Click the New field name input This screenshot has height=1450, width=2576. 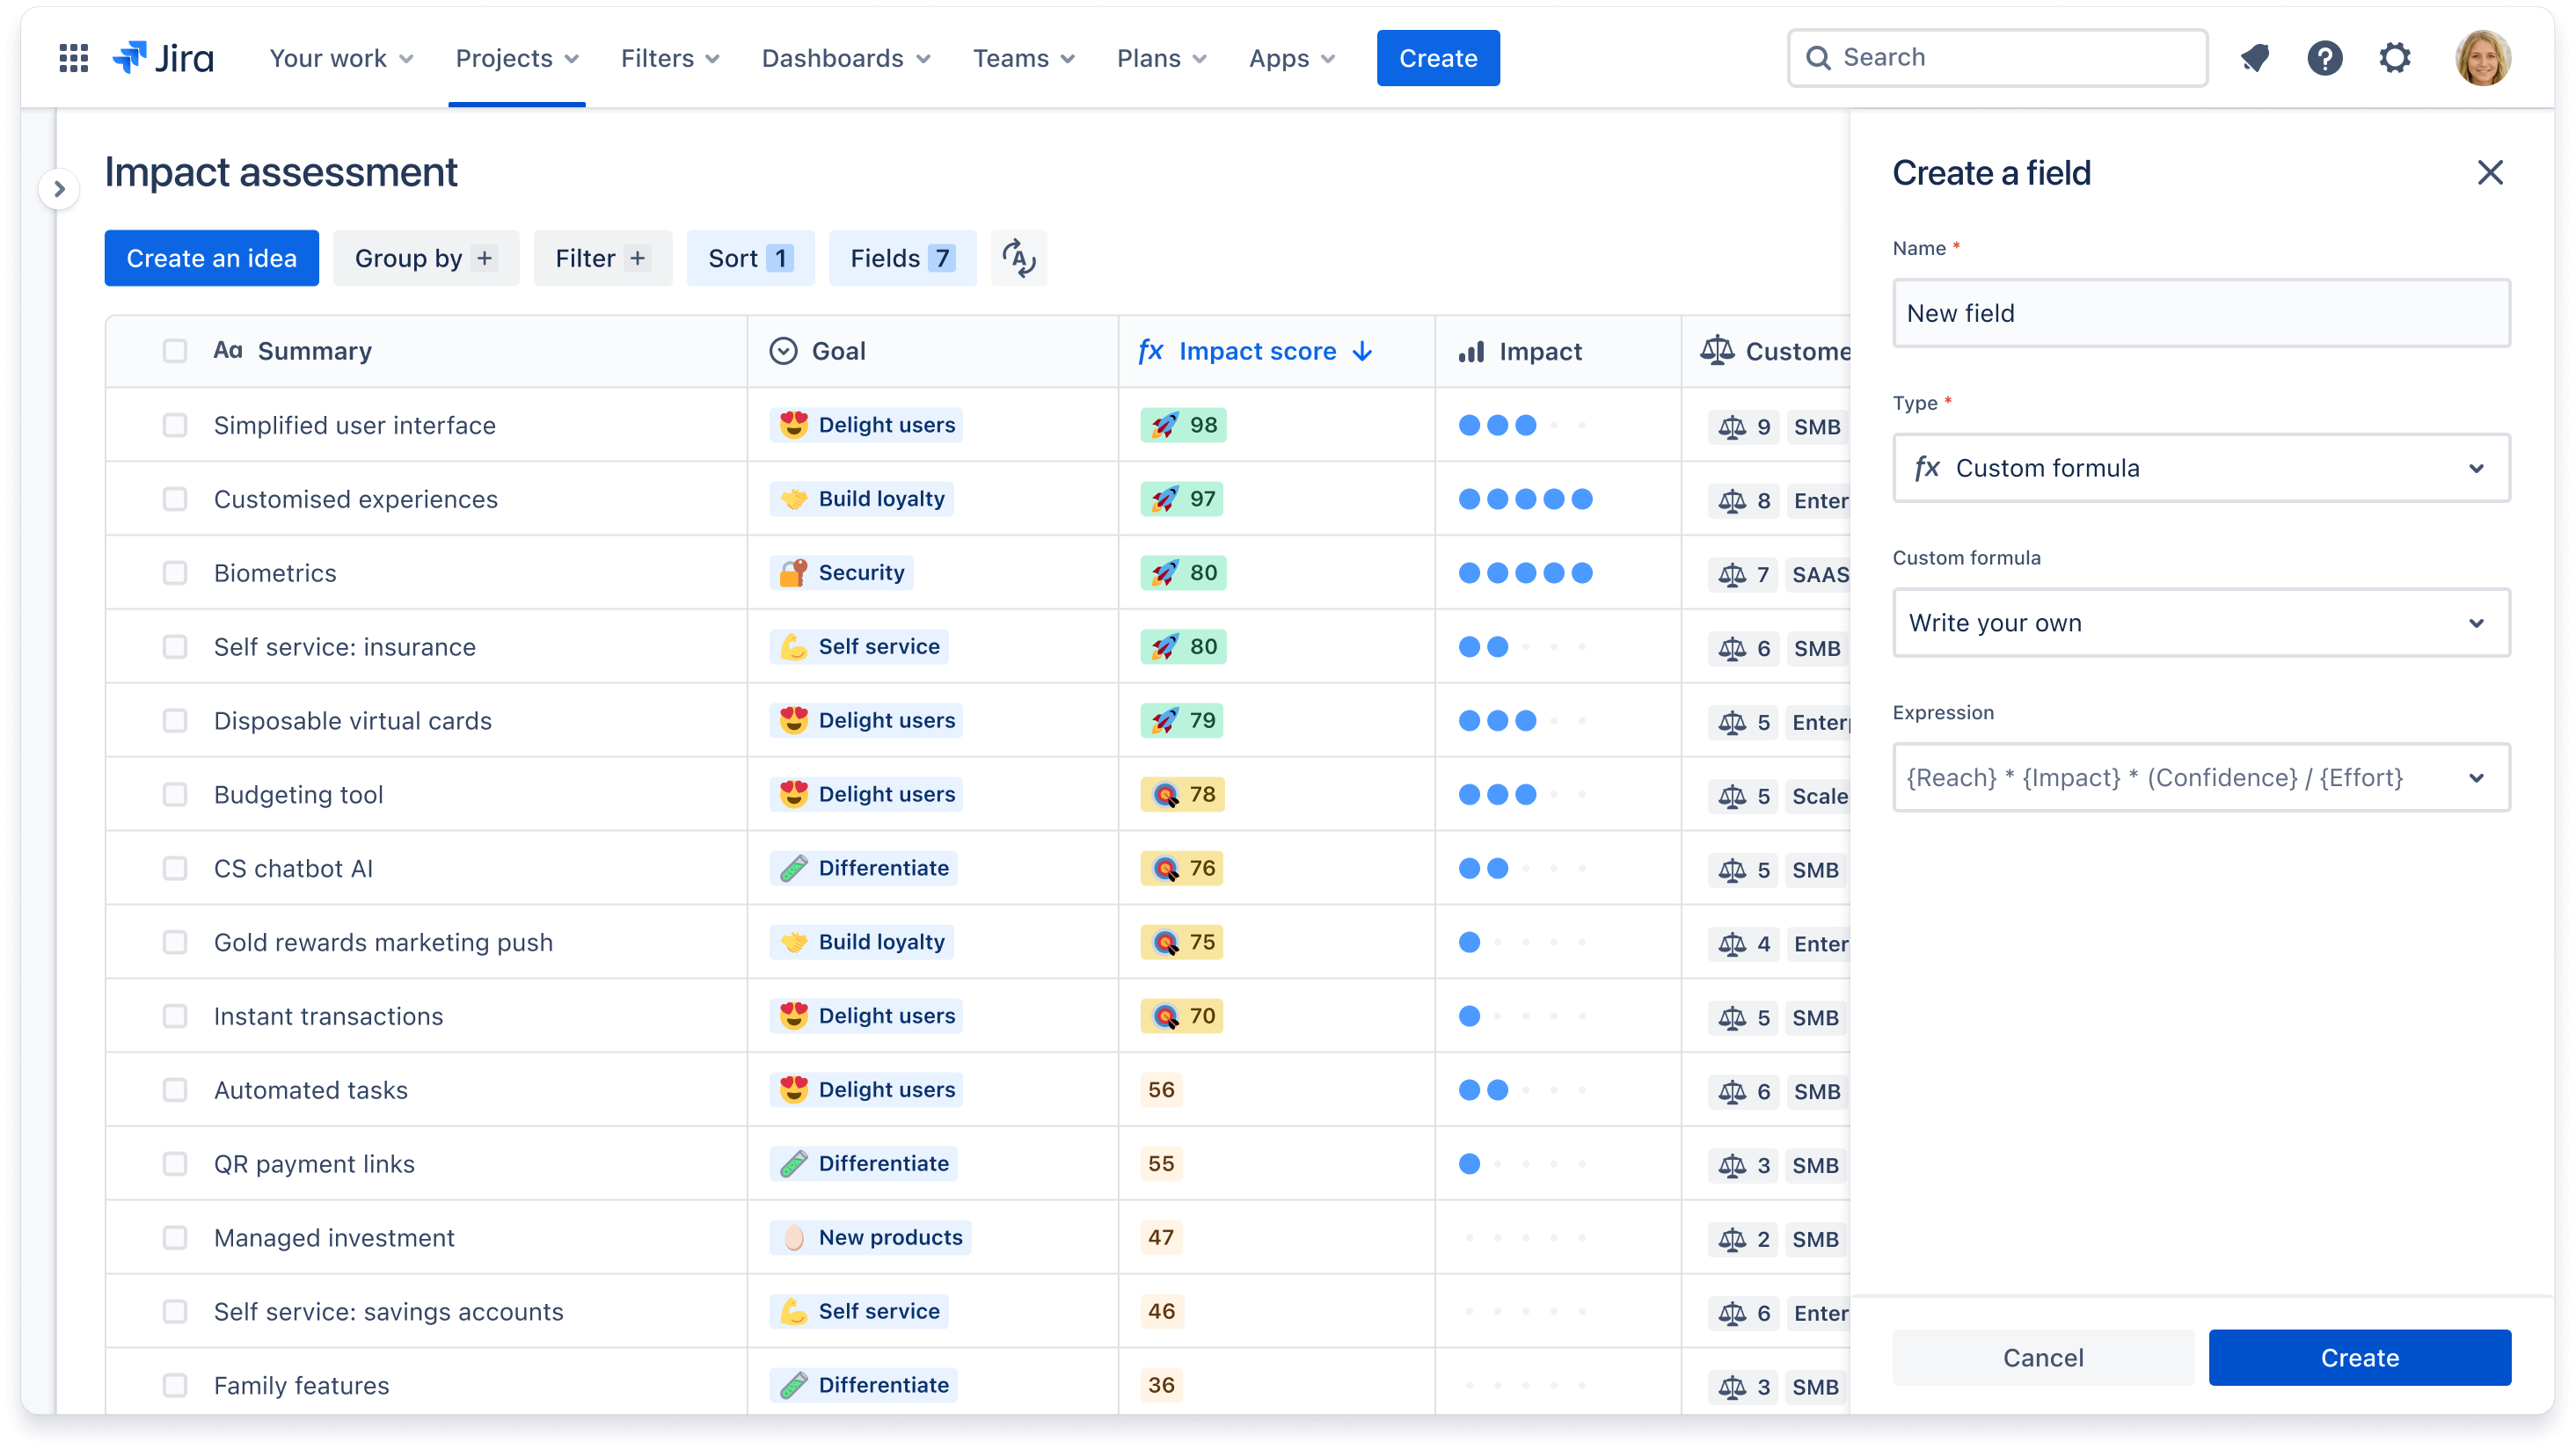click(2200, 313)
